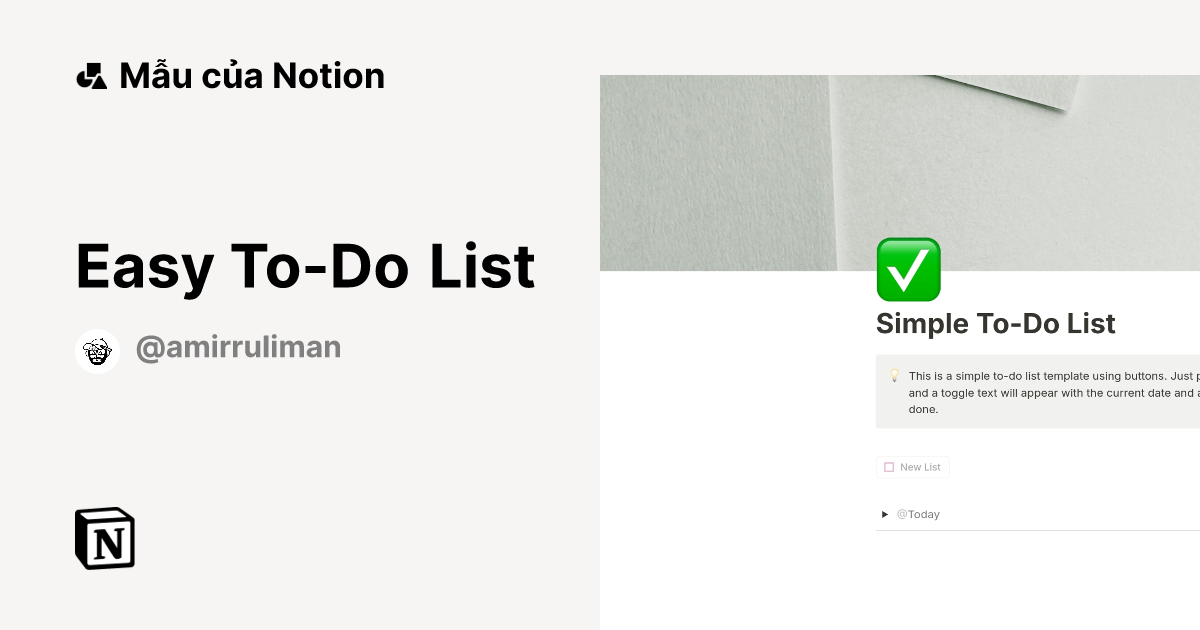The height and width of the screenshot is (630, 1200).
Task: Open the @Today entry to reveal its tasks
Action: coord(917,514)
